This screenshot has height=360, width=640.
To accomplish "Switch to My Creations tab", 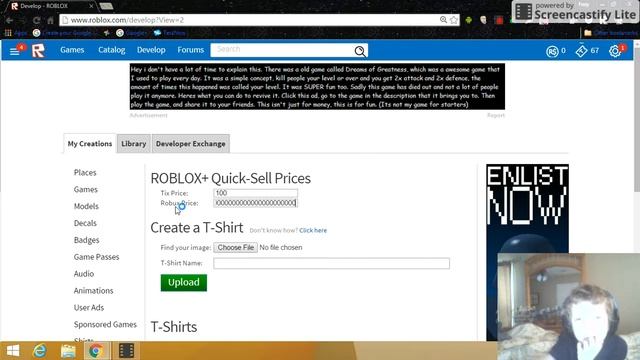I will [x=90, y=144].
